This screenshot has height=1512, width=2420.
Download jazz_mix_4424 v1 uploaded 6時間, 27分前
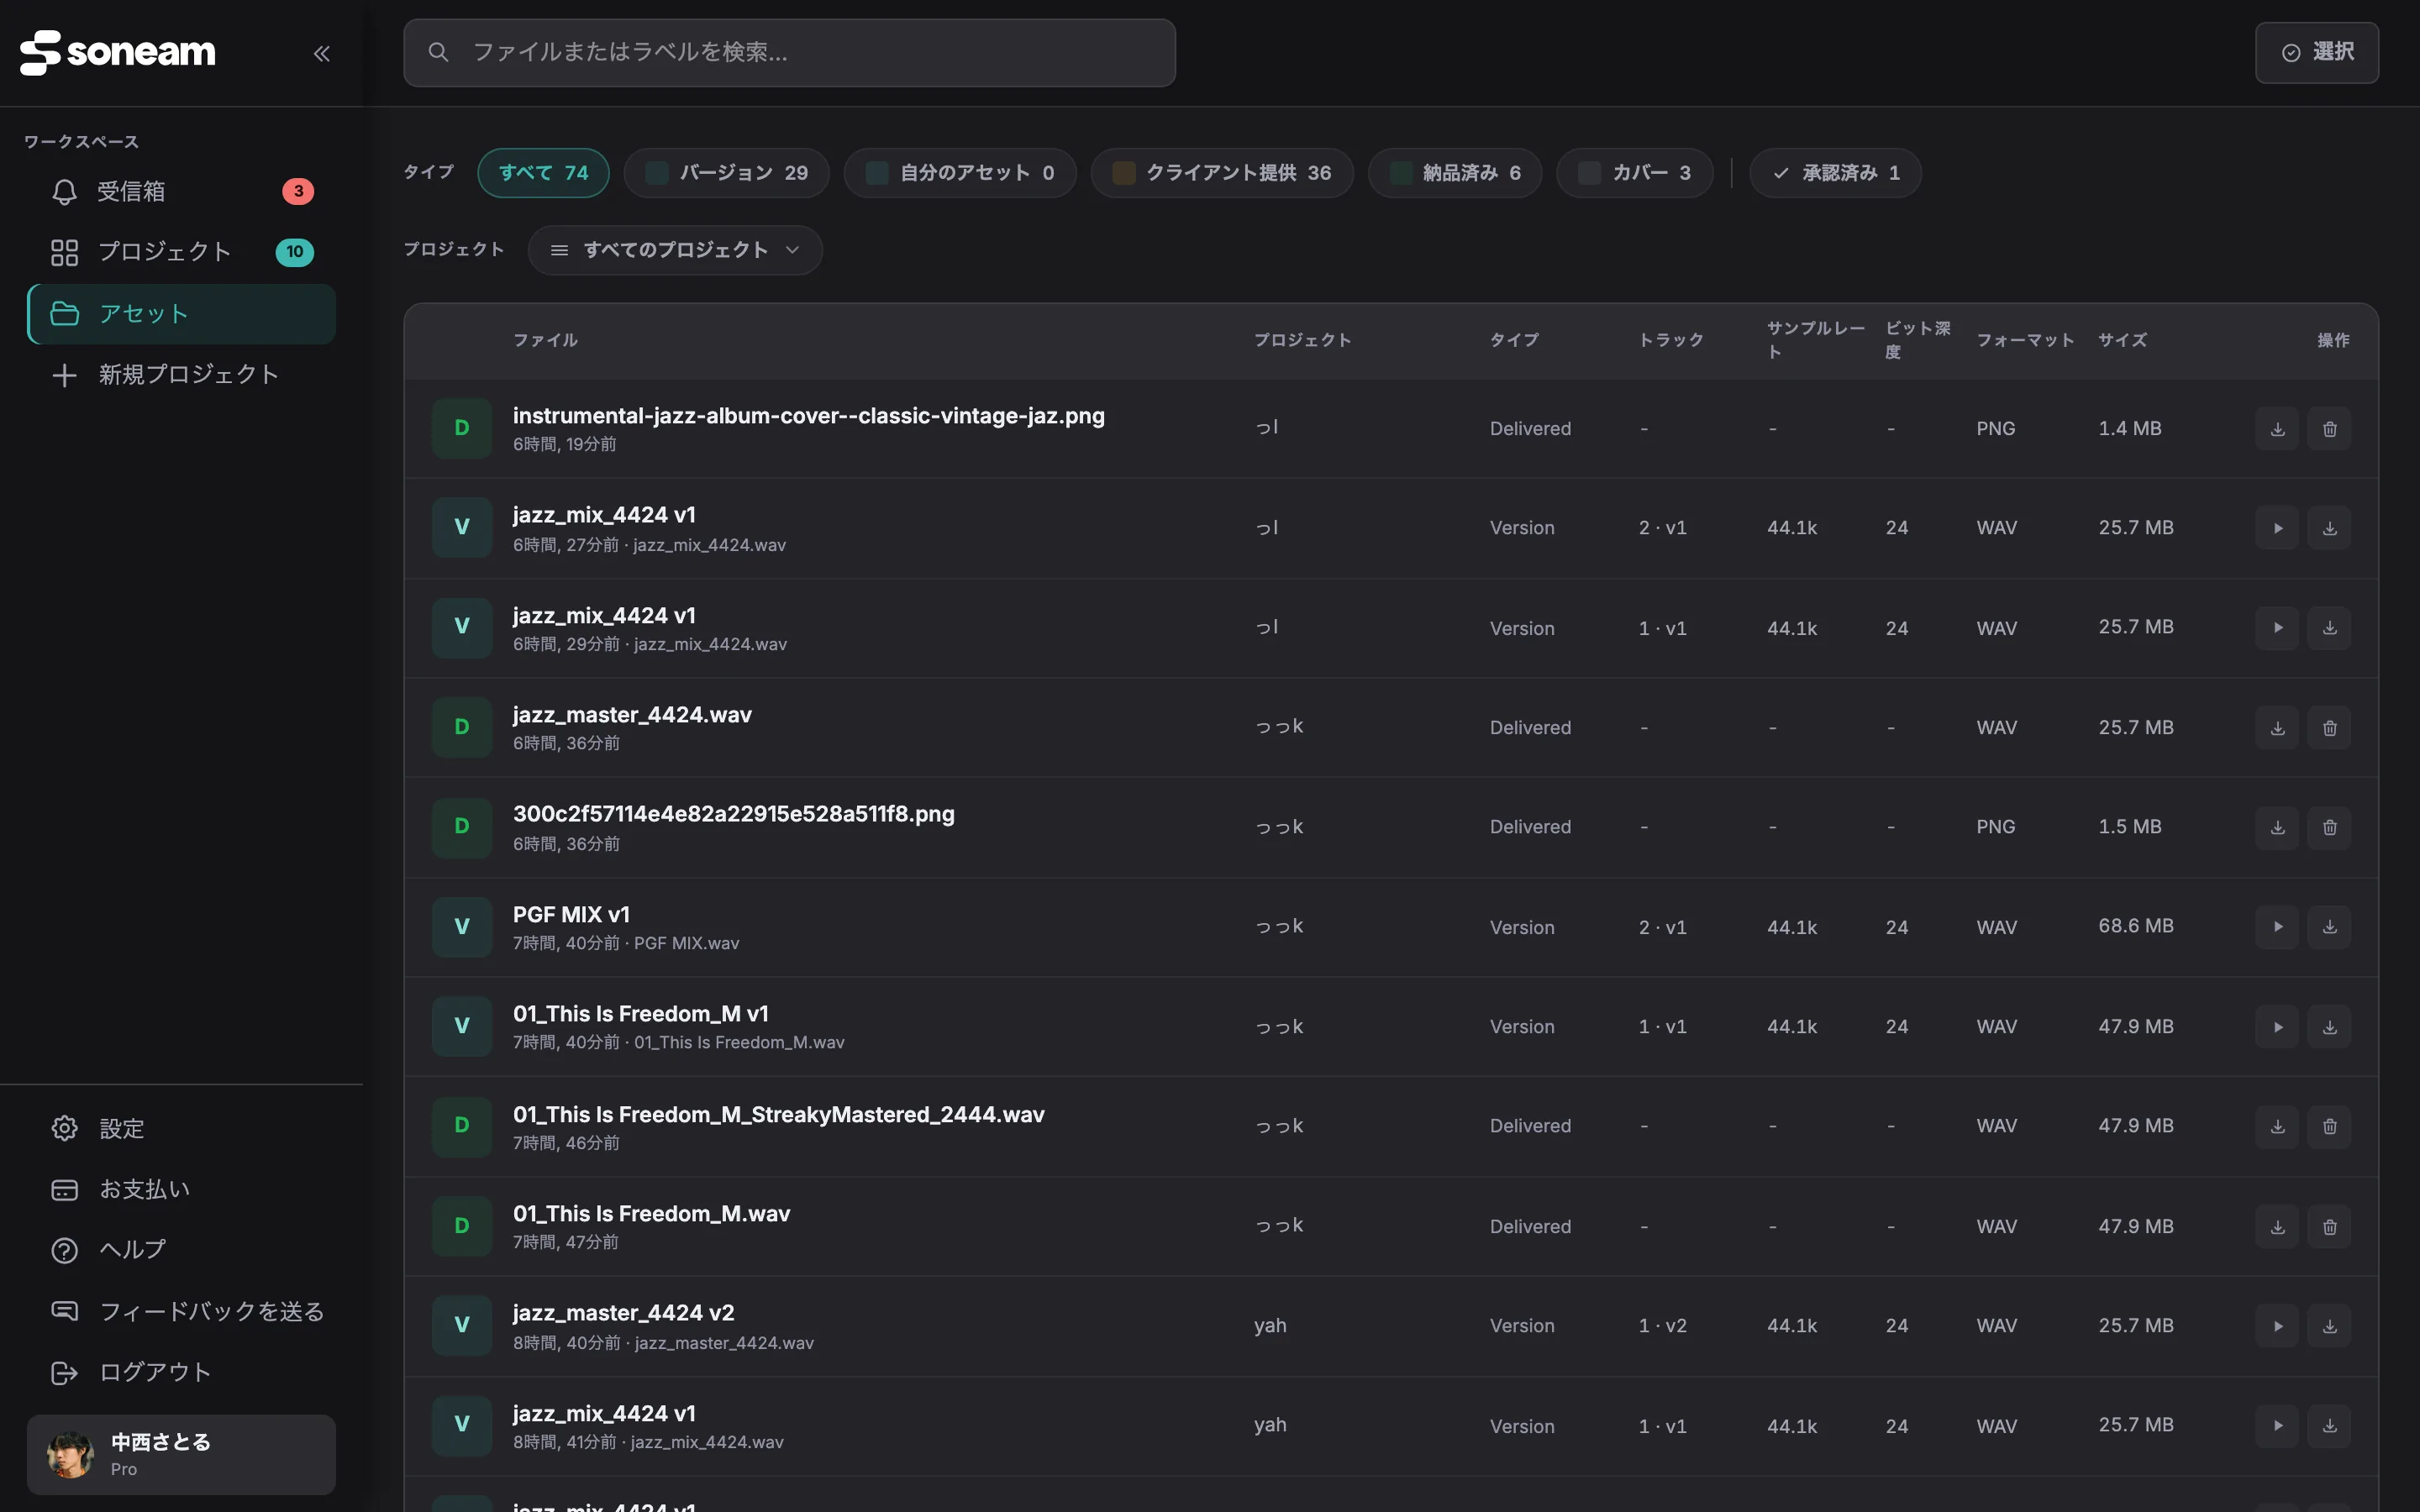[2329, 528]
